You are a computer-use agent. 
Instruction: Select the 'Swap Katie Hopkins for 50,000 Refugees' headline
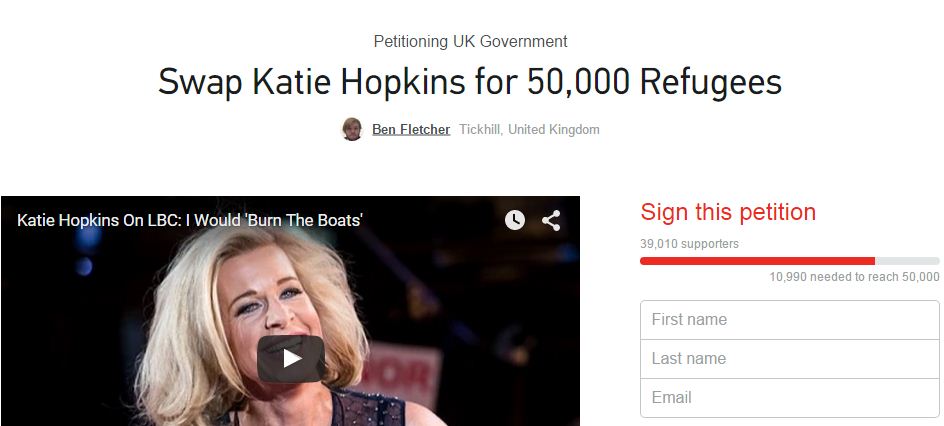click(470, 82)
